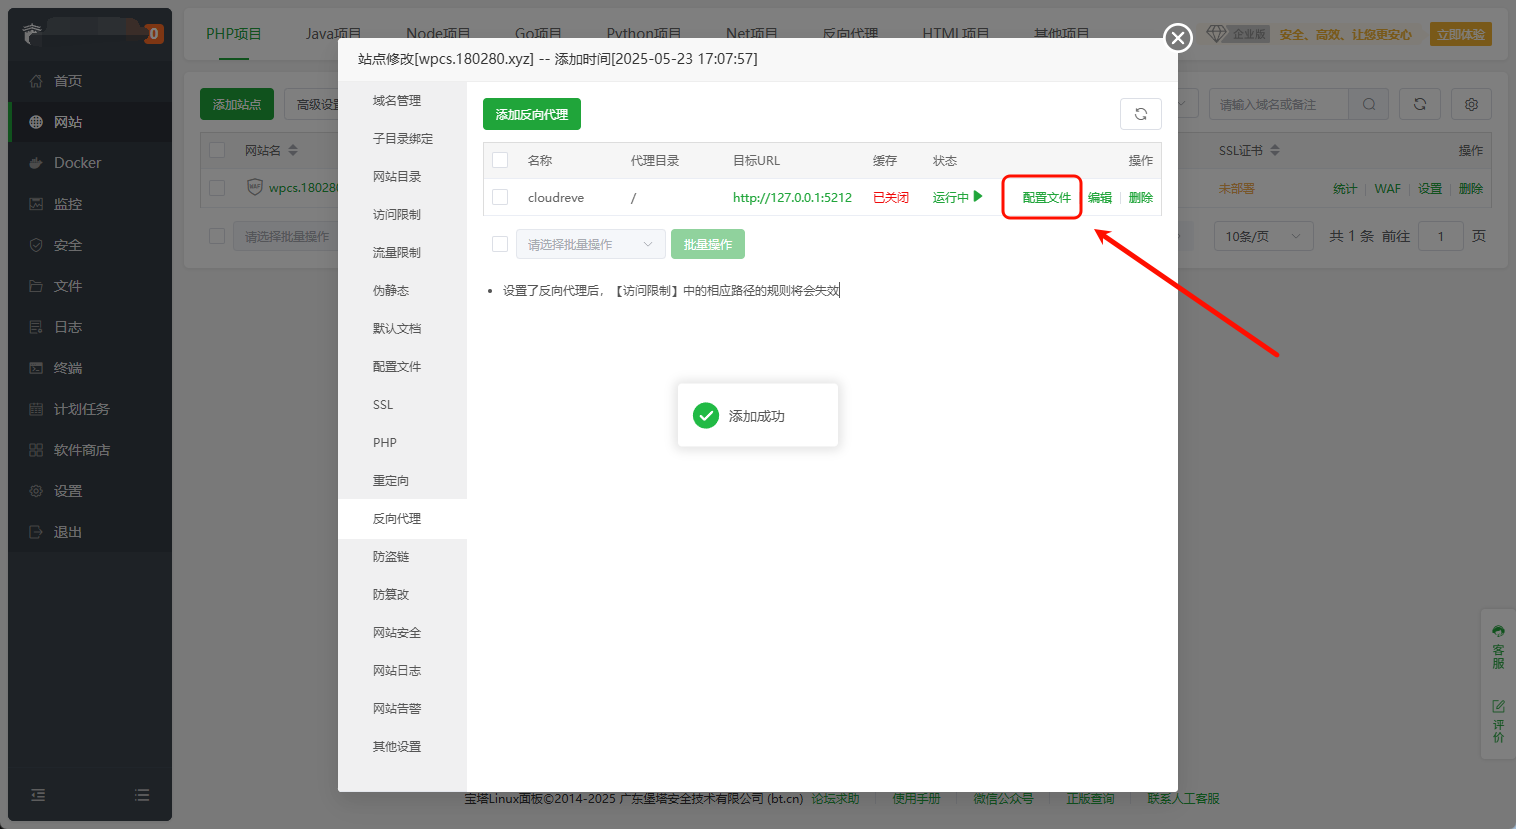Click the 运行中 play status icon
The image size is (1516, 829).
tap(978, 197)
